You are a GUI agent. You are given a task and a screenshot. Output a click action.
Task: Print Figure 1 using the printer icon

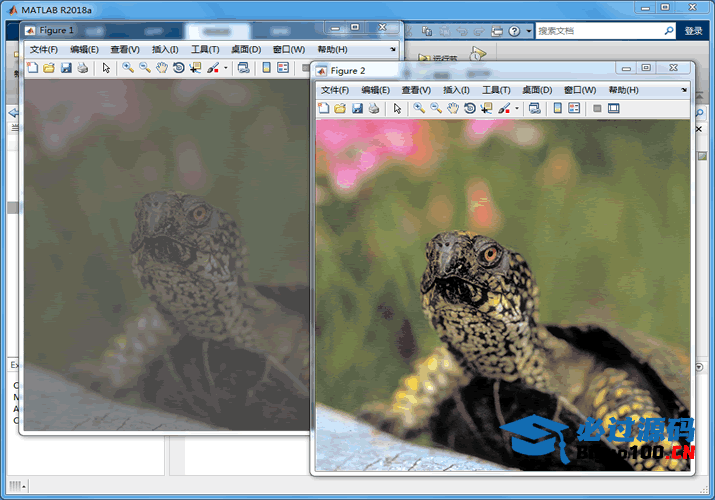pyautogui.click(x=82, y=68)
